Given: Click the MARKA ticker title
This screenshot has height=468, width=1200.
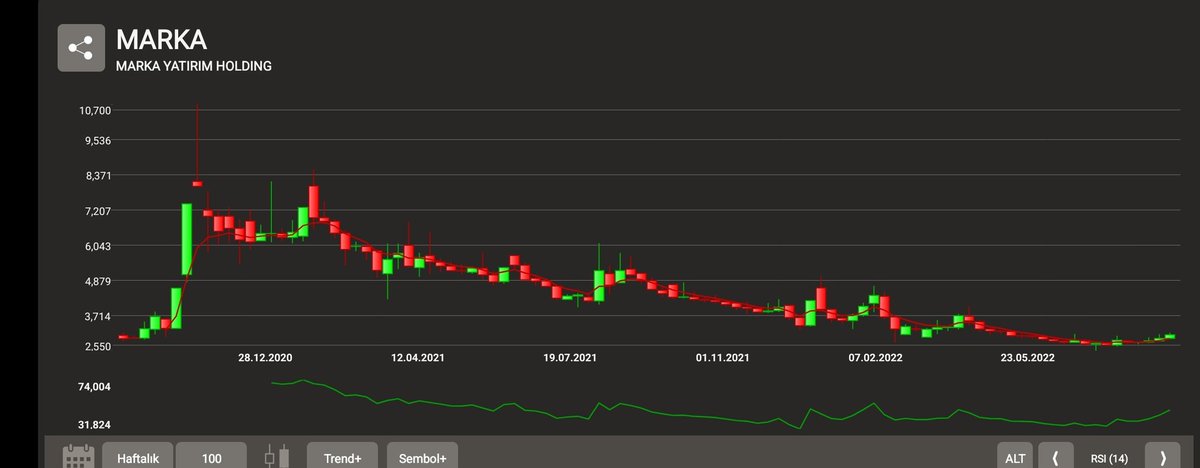Looking at the screenshot, I should [161, 40].
